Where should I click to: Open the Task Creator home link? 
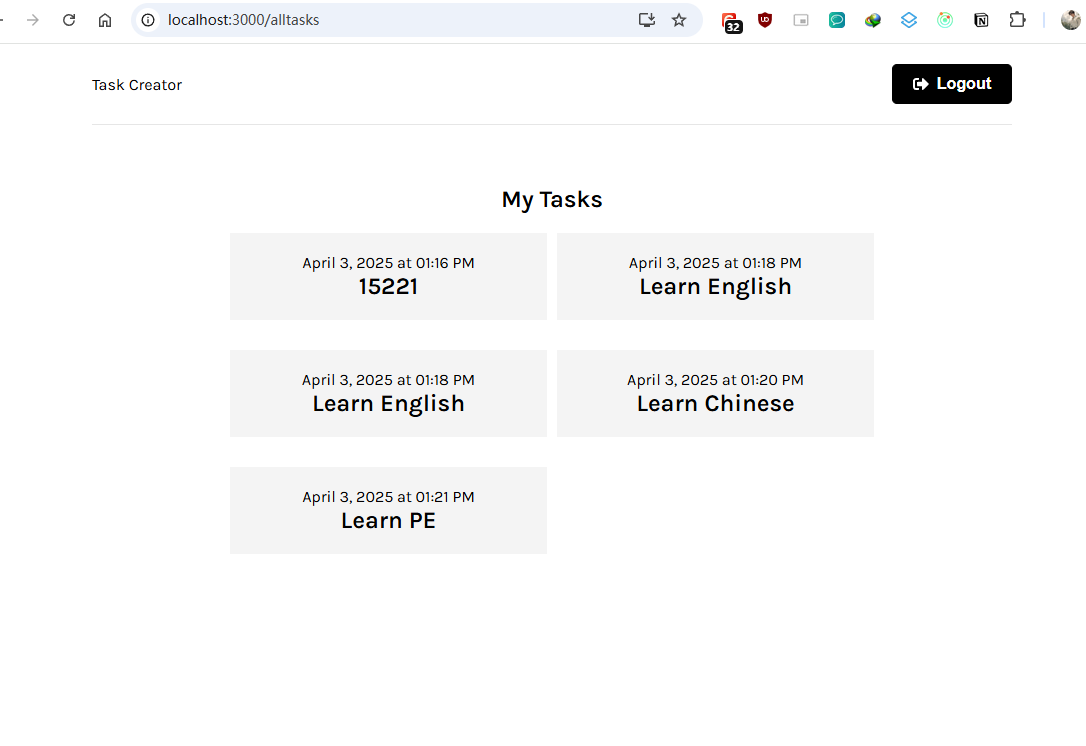[x=136, y=85]
